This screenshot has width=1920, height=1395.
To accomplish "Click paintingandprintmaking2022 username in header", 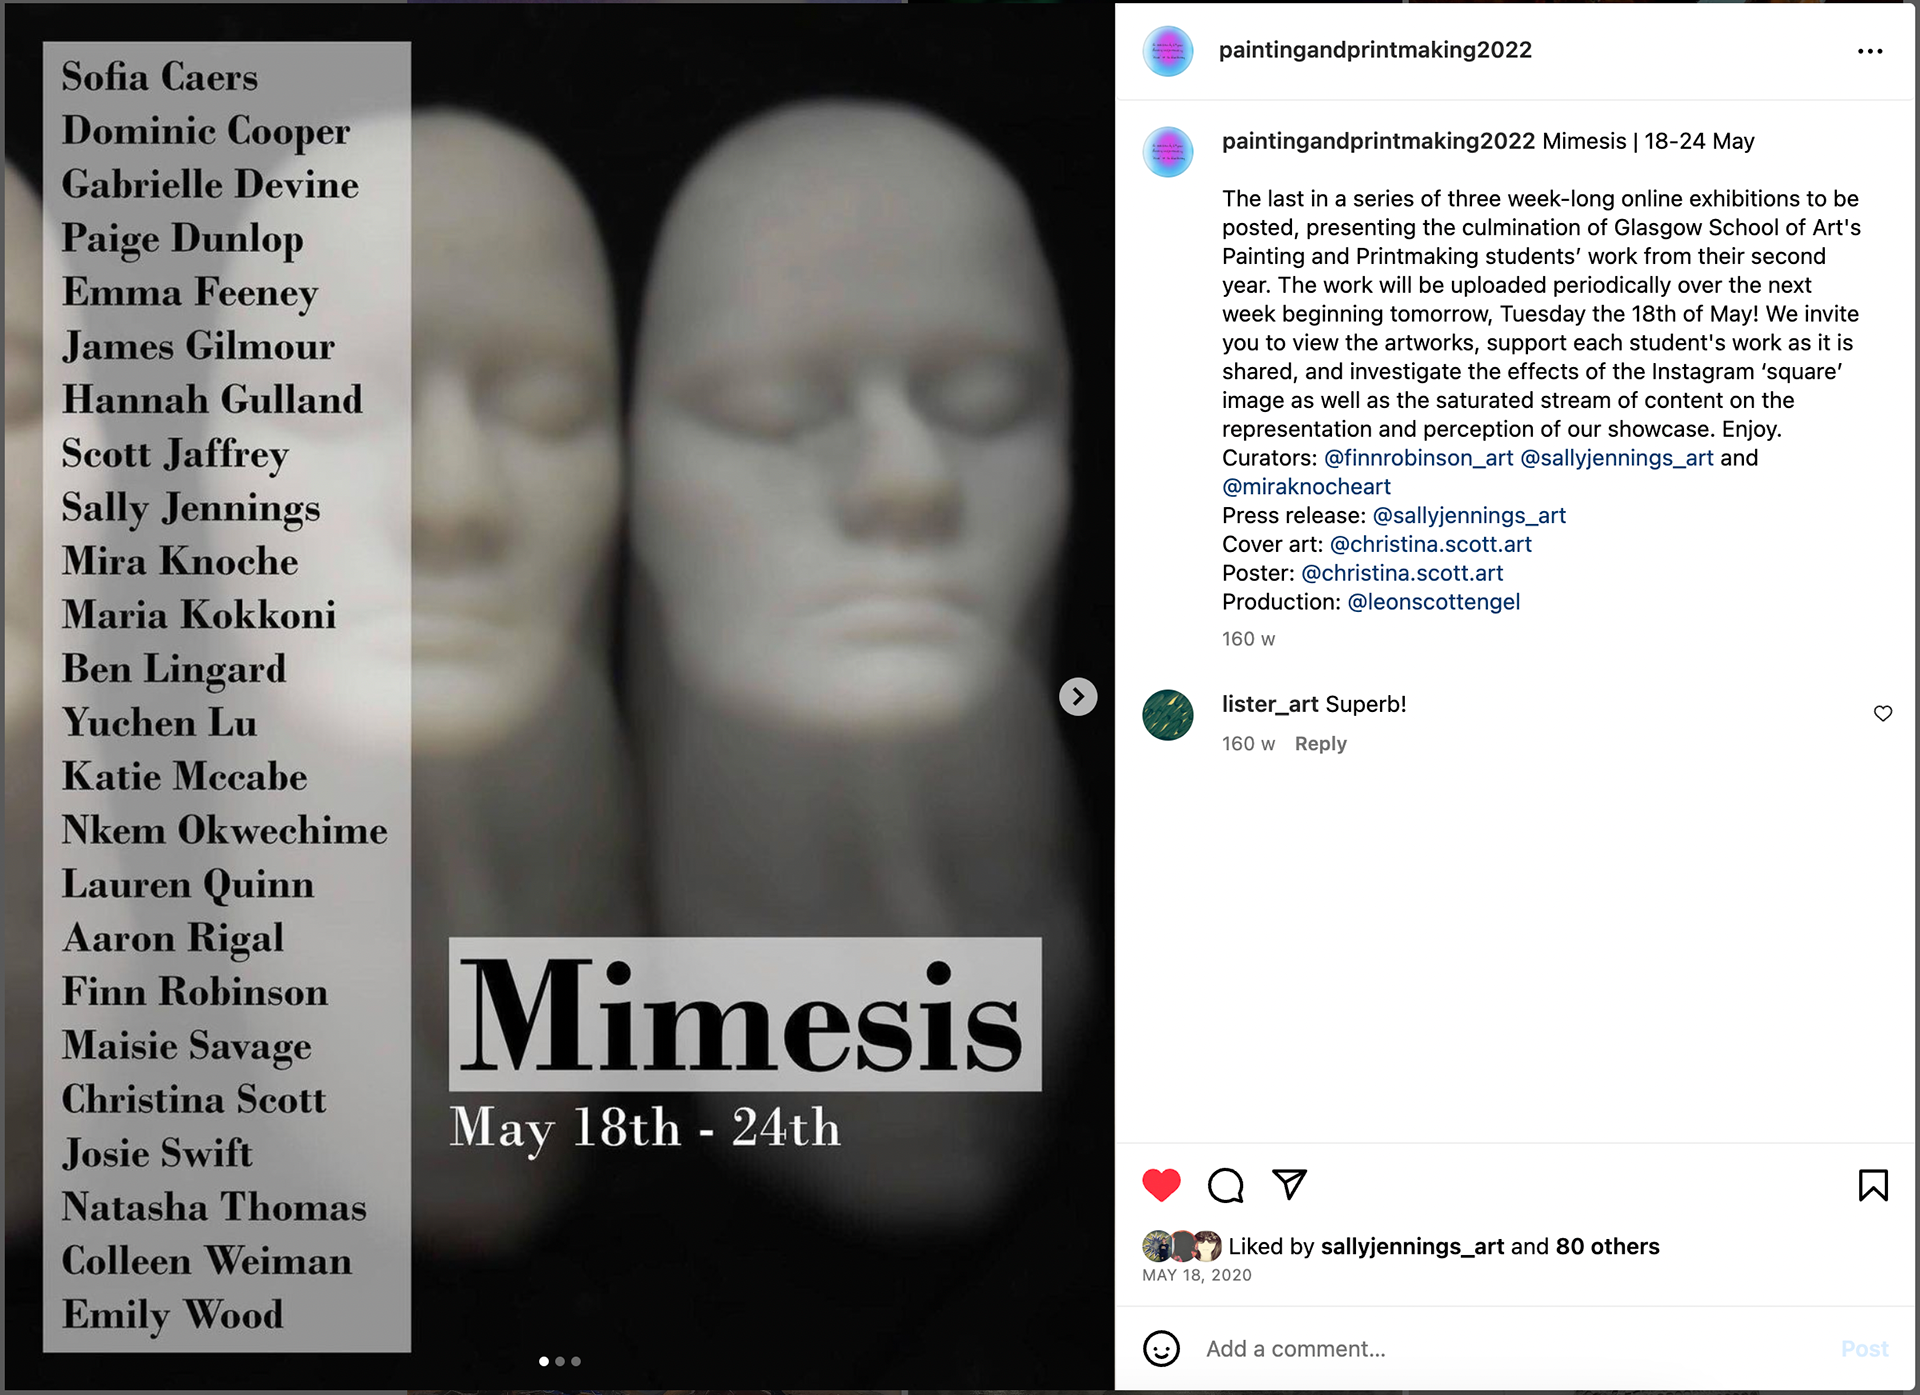I will click(1375, 50).
